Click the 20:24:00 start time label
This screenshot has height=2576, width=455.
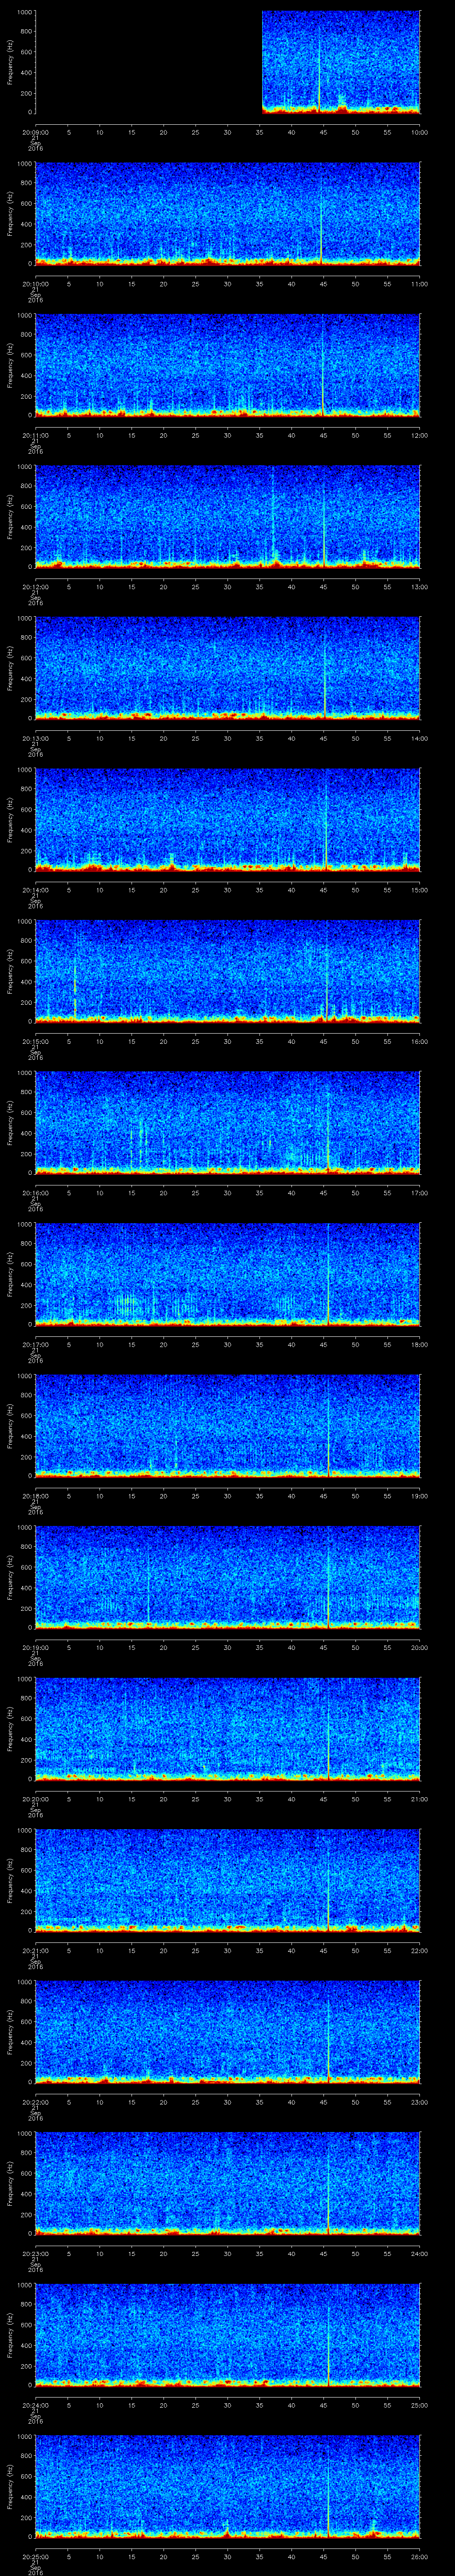(35, 2404)
